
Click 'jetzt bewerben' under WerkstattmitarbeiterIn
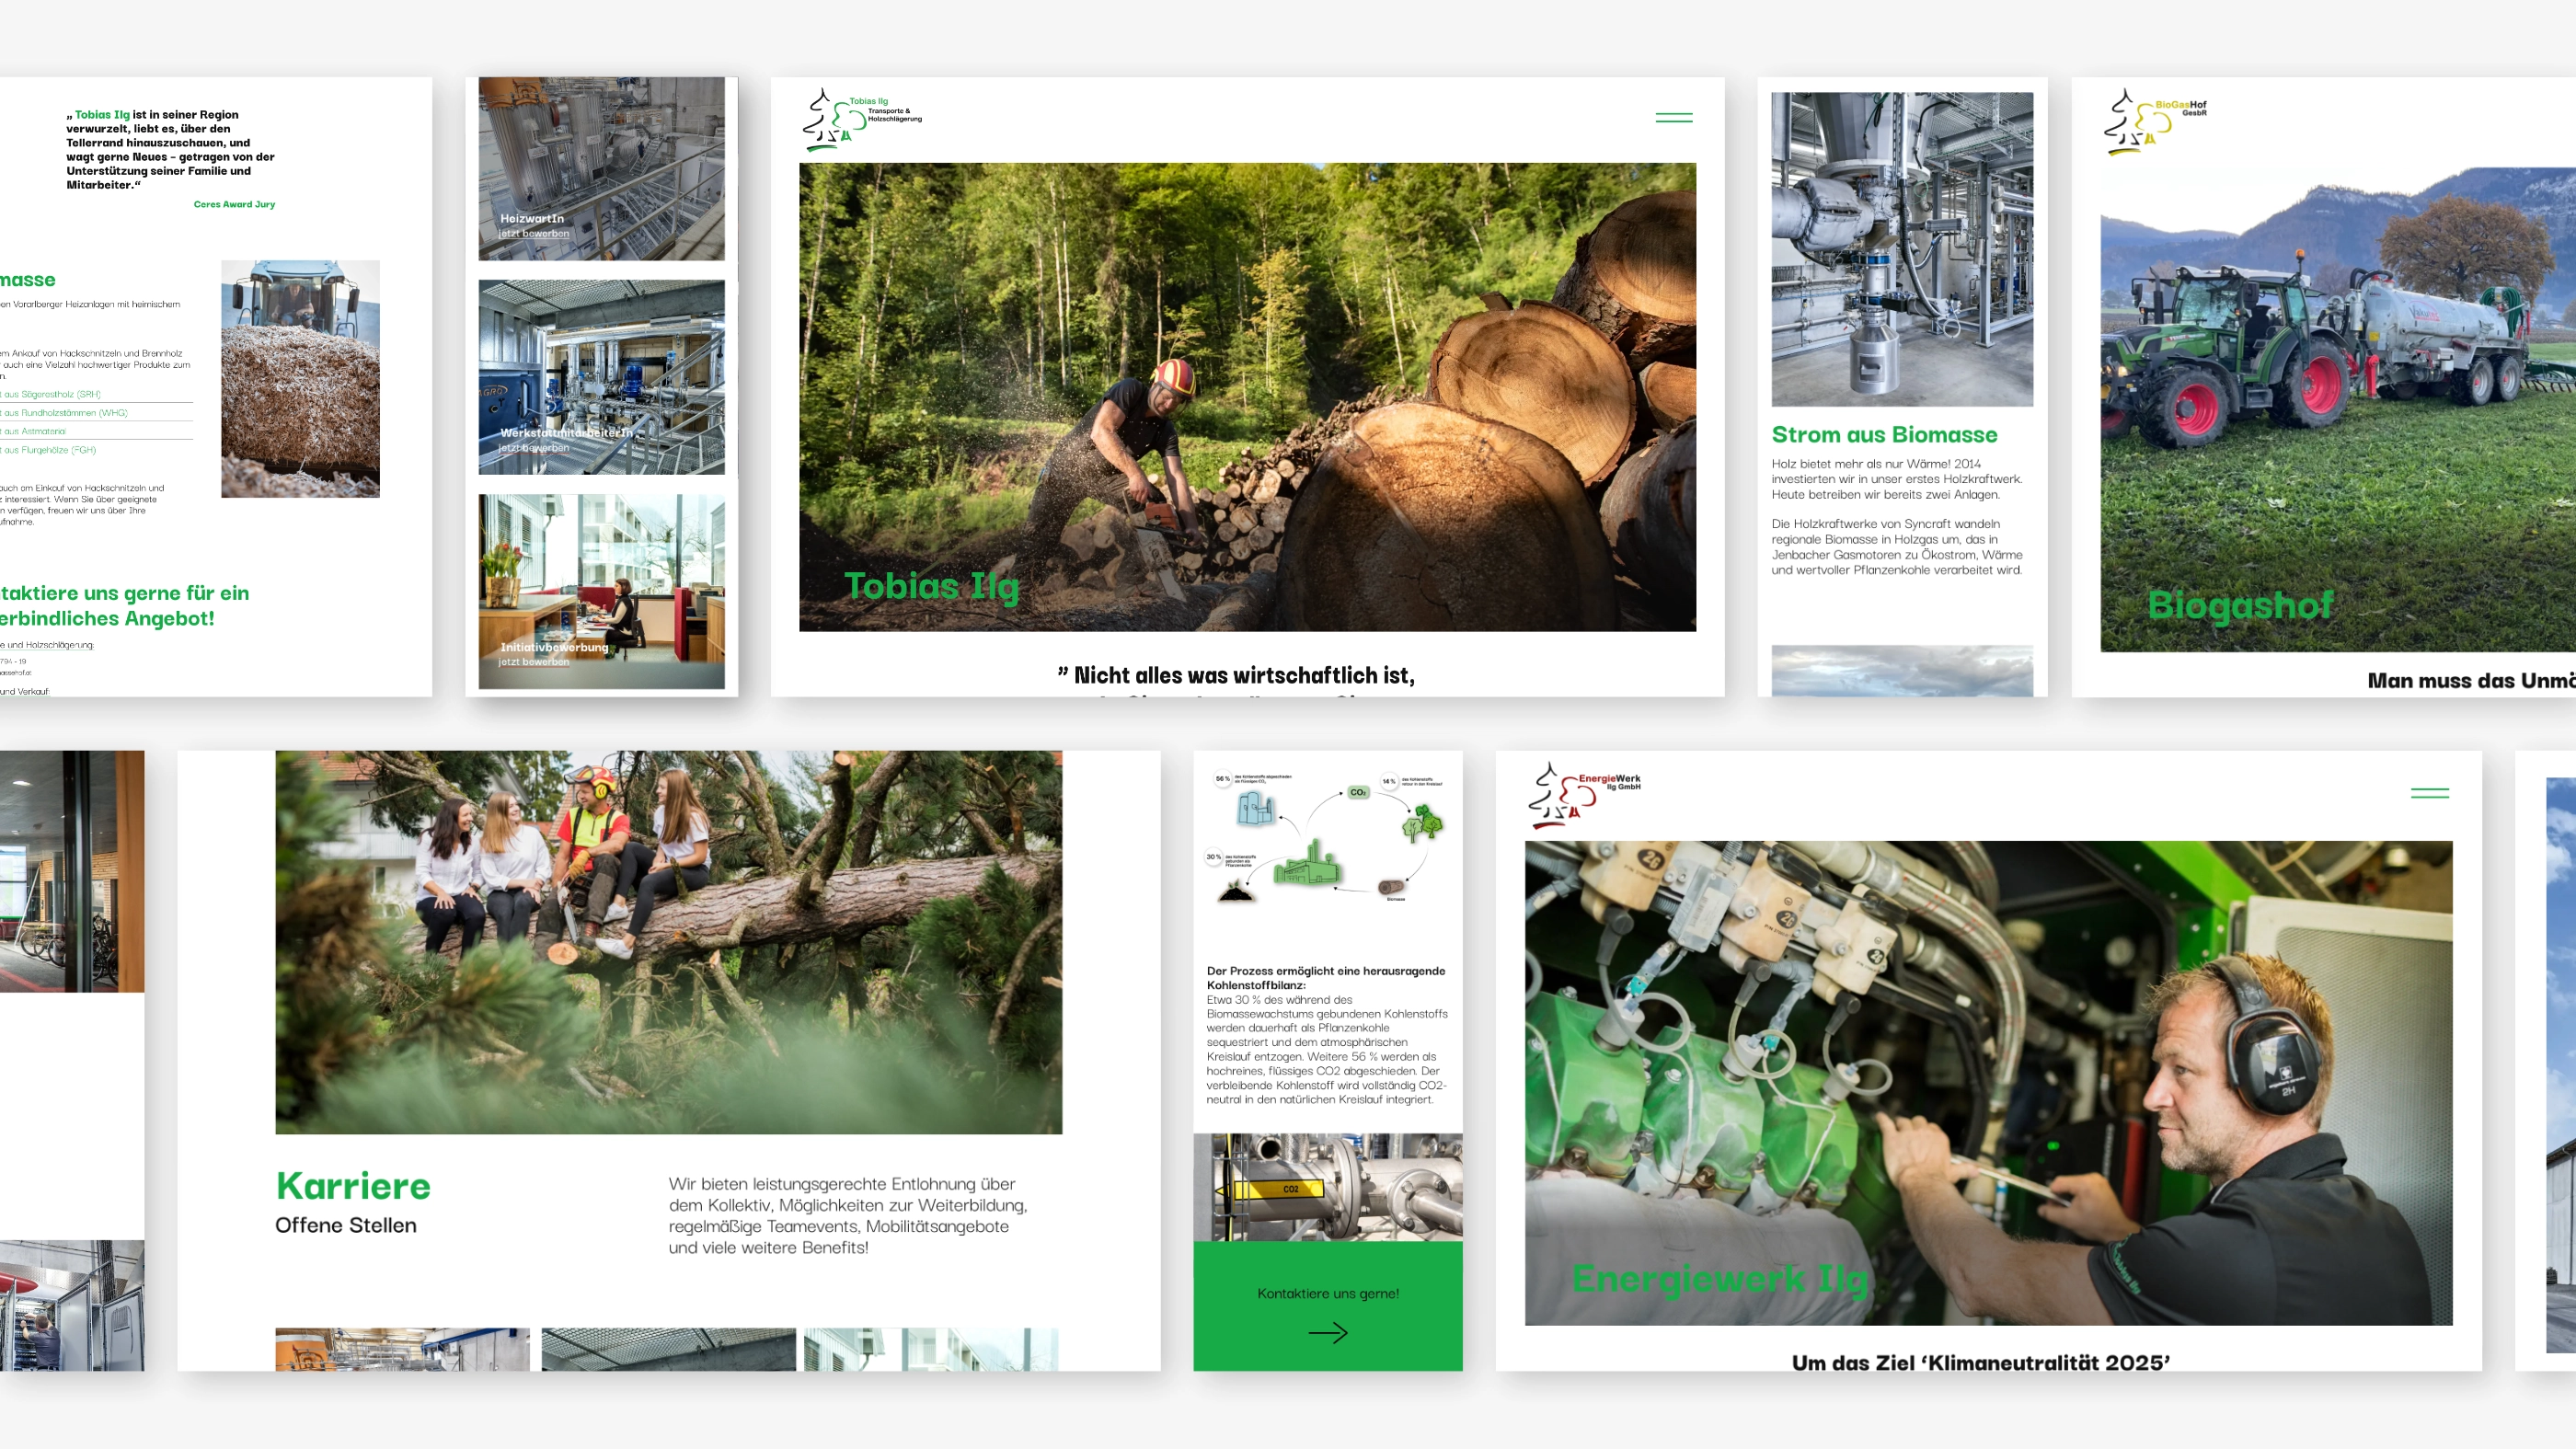click(x=534, y=448)
